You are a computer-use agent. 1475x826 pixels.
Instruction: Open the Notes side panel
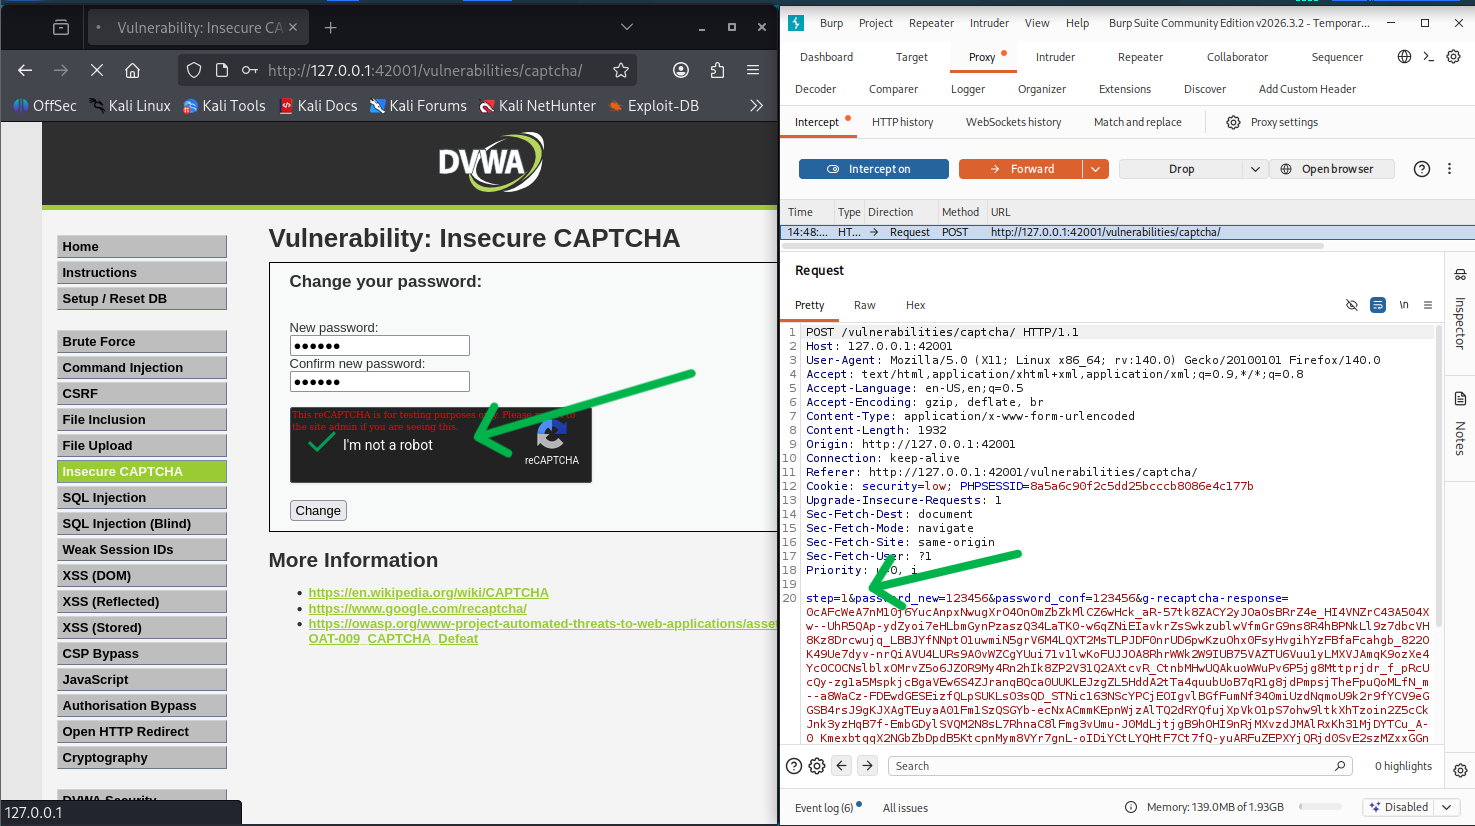pyautogui.click(x=1460, y=423)
